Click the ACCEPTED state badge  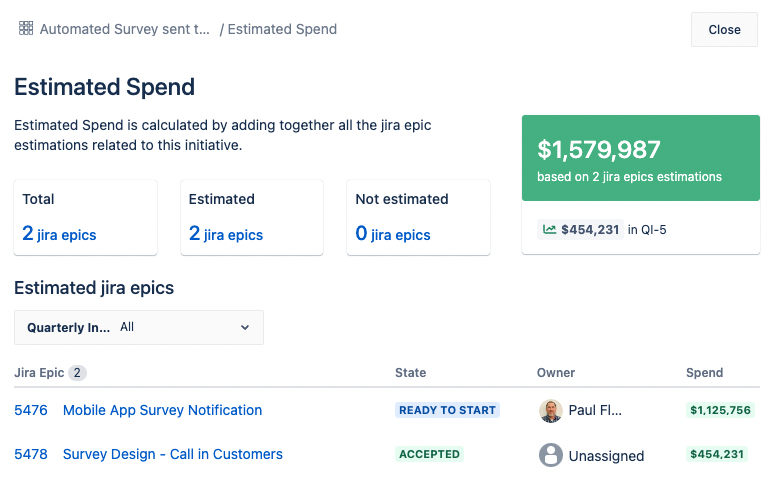coord(429,454)
